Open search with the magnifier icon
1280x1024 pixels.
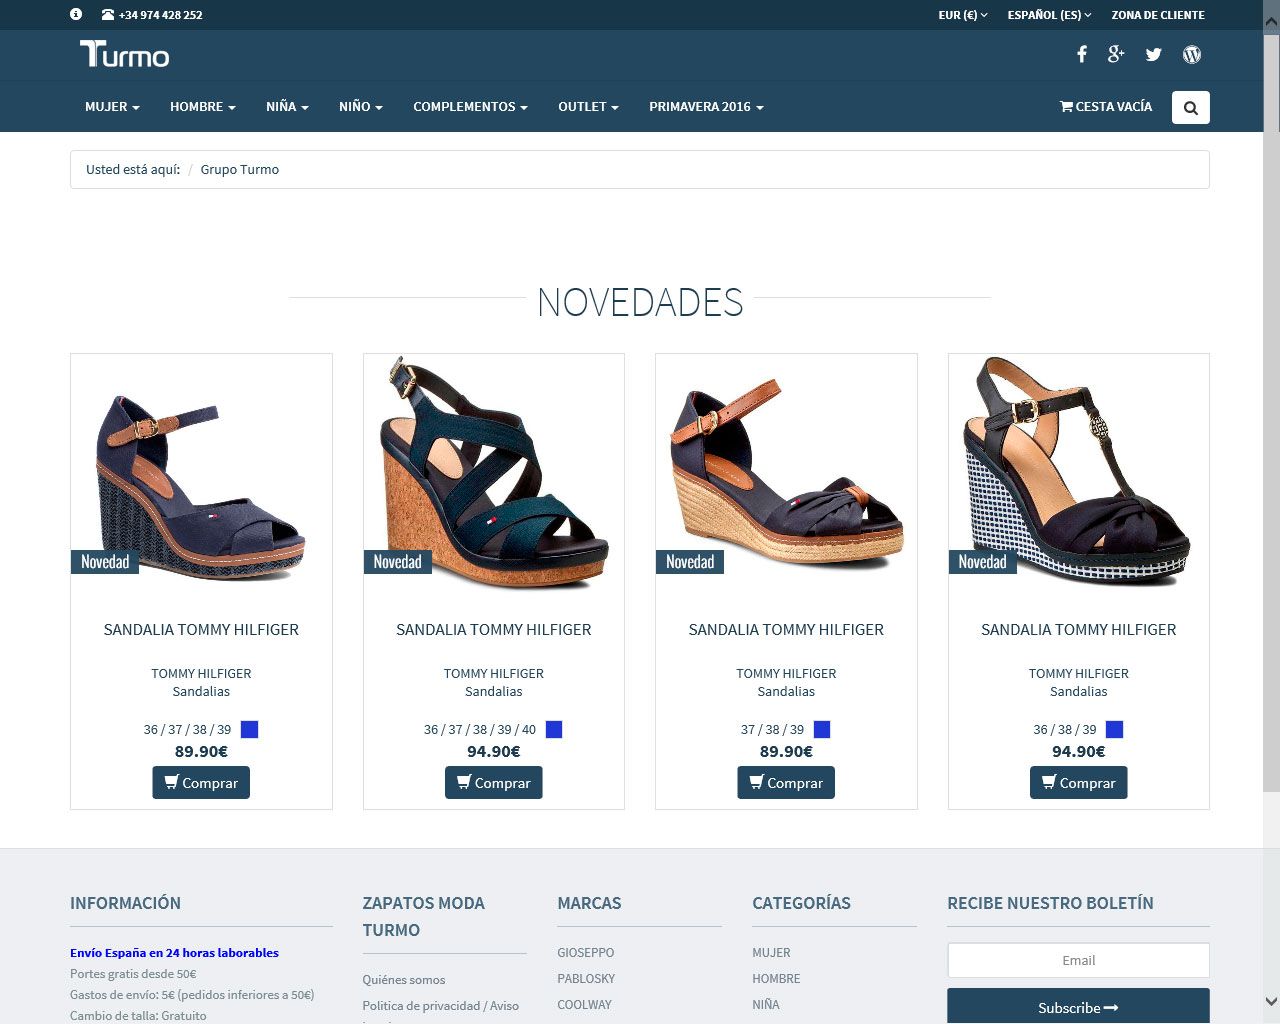[1190, 107]
